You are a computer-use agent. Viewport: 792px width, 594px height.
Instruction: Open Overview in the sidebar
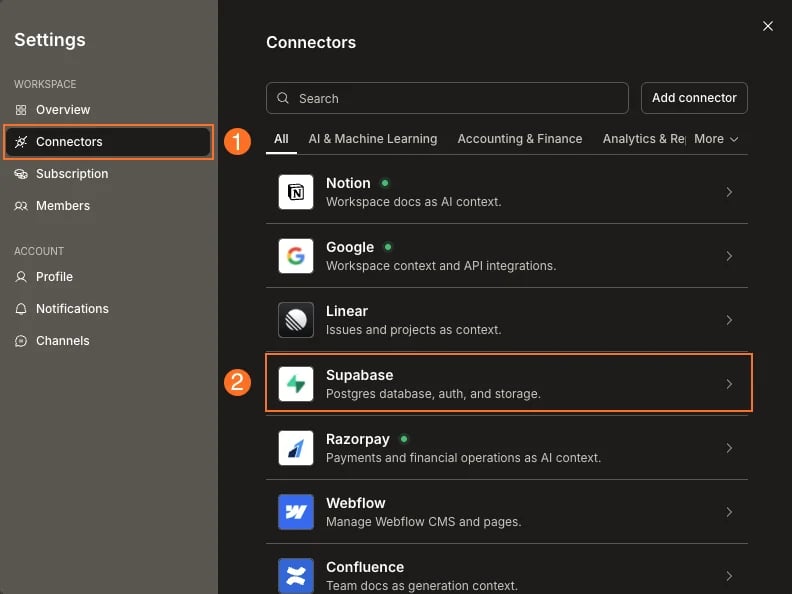107,110
